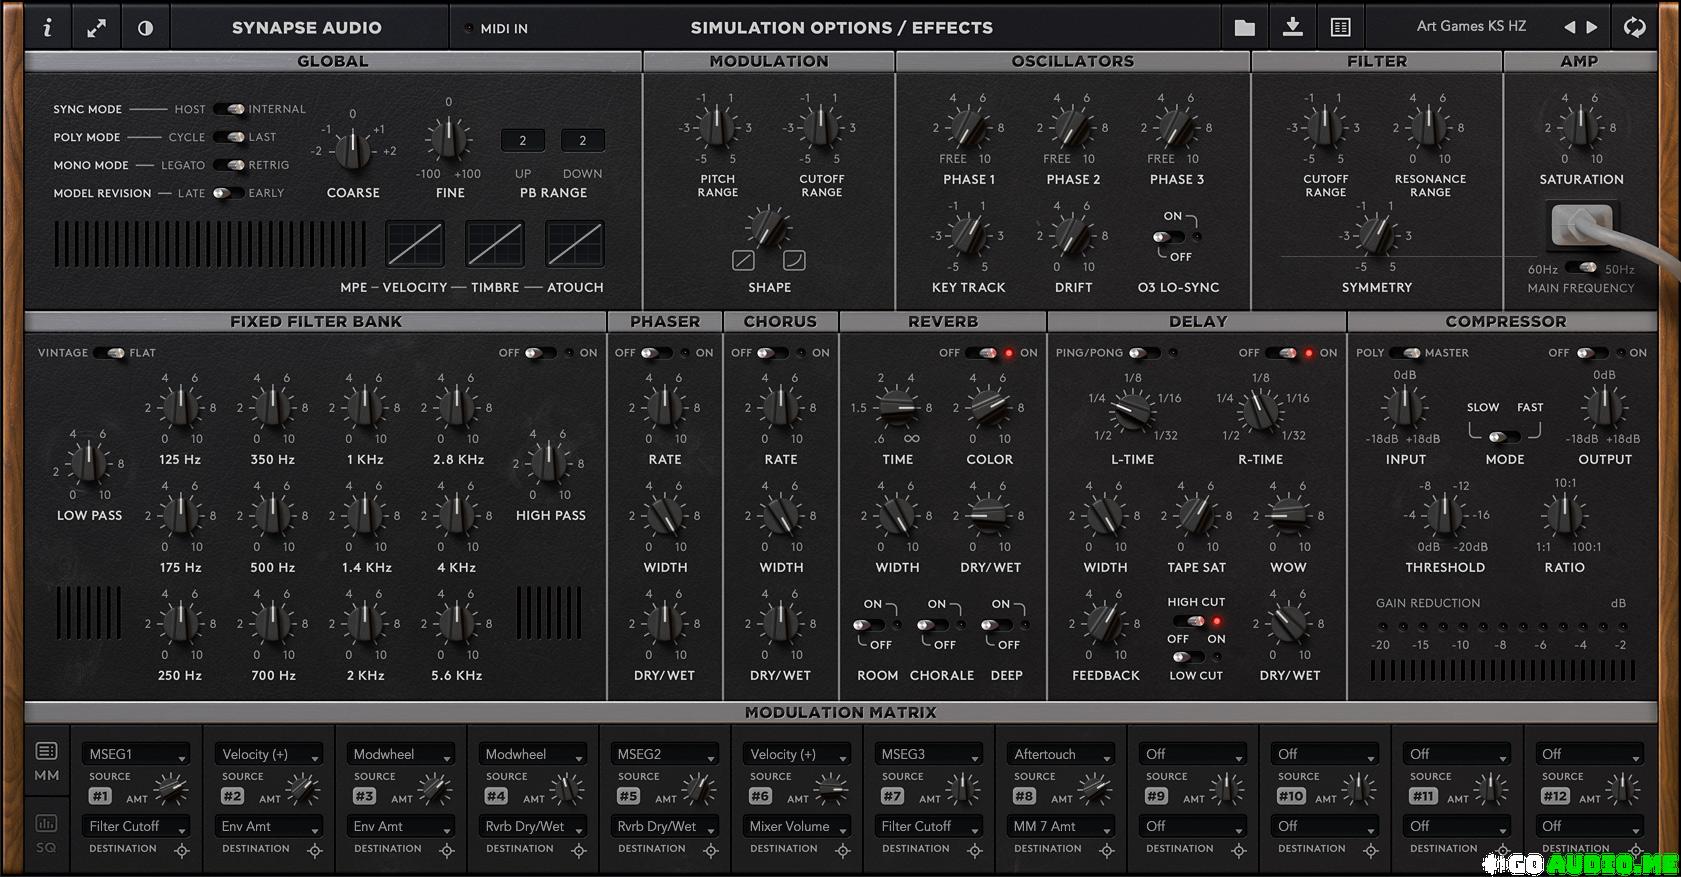This screenshot has width=1681, height=877.
Task: Expand the Mixer Volume destination dropdown
Action: coord(796,826)
